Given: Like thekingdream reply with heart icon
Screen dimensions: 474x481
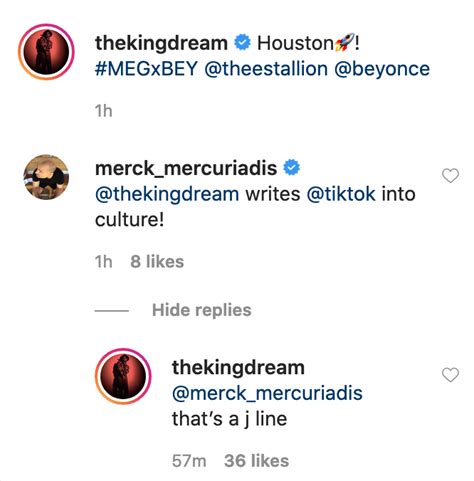Looking at the screenshot, I should [x=450, y=375].
